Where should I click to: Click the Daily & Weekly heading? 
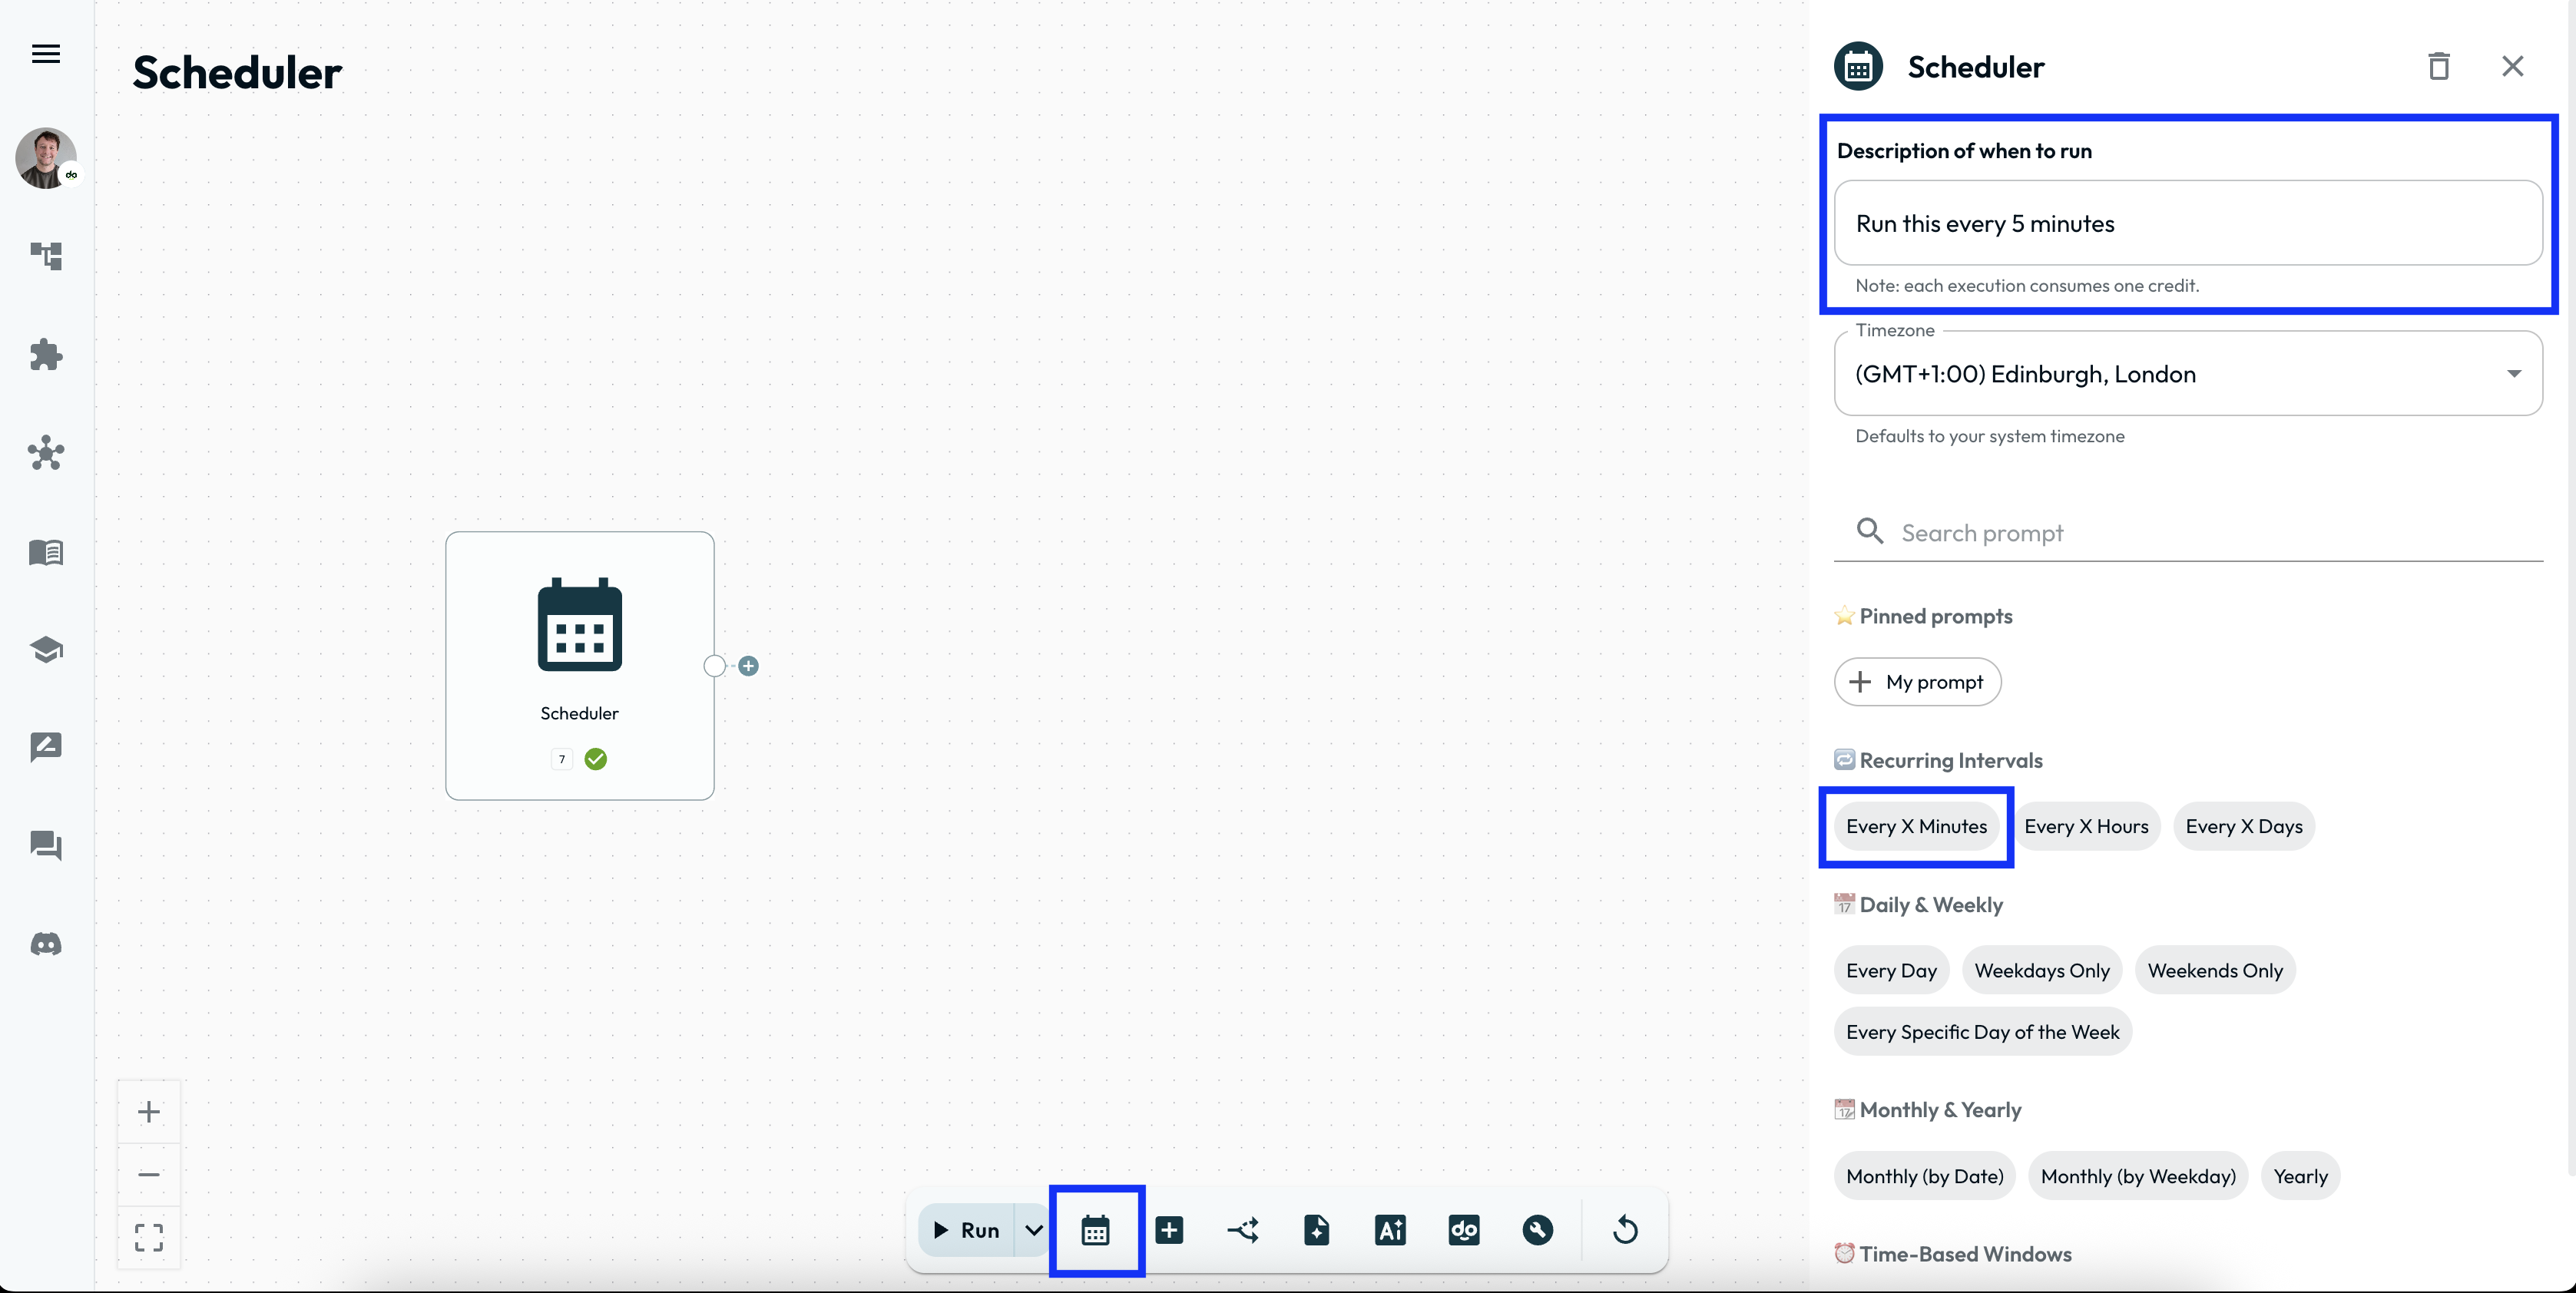(1931, 905)
